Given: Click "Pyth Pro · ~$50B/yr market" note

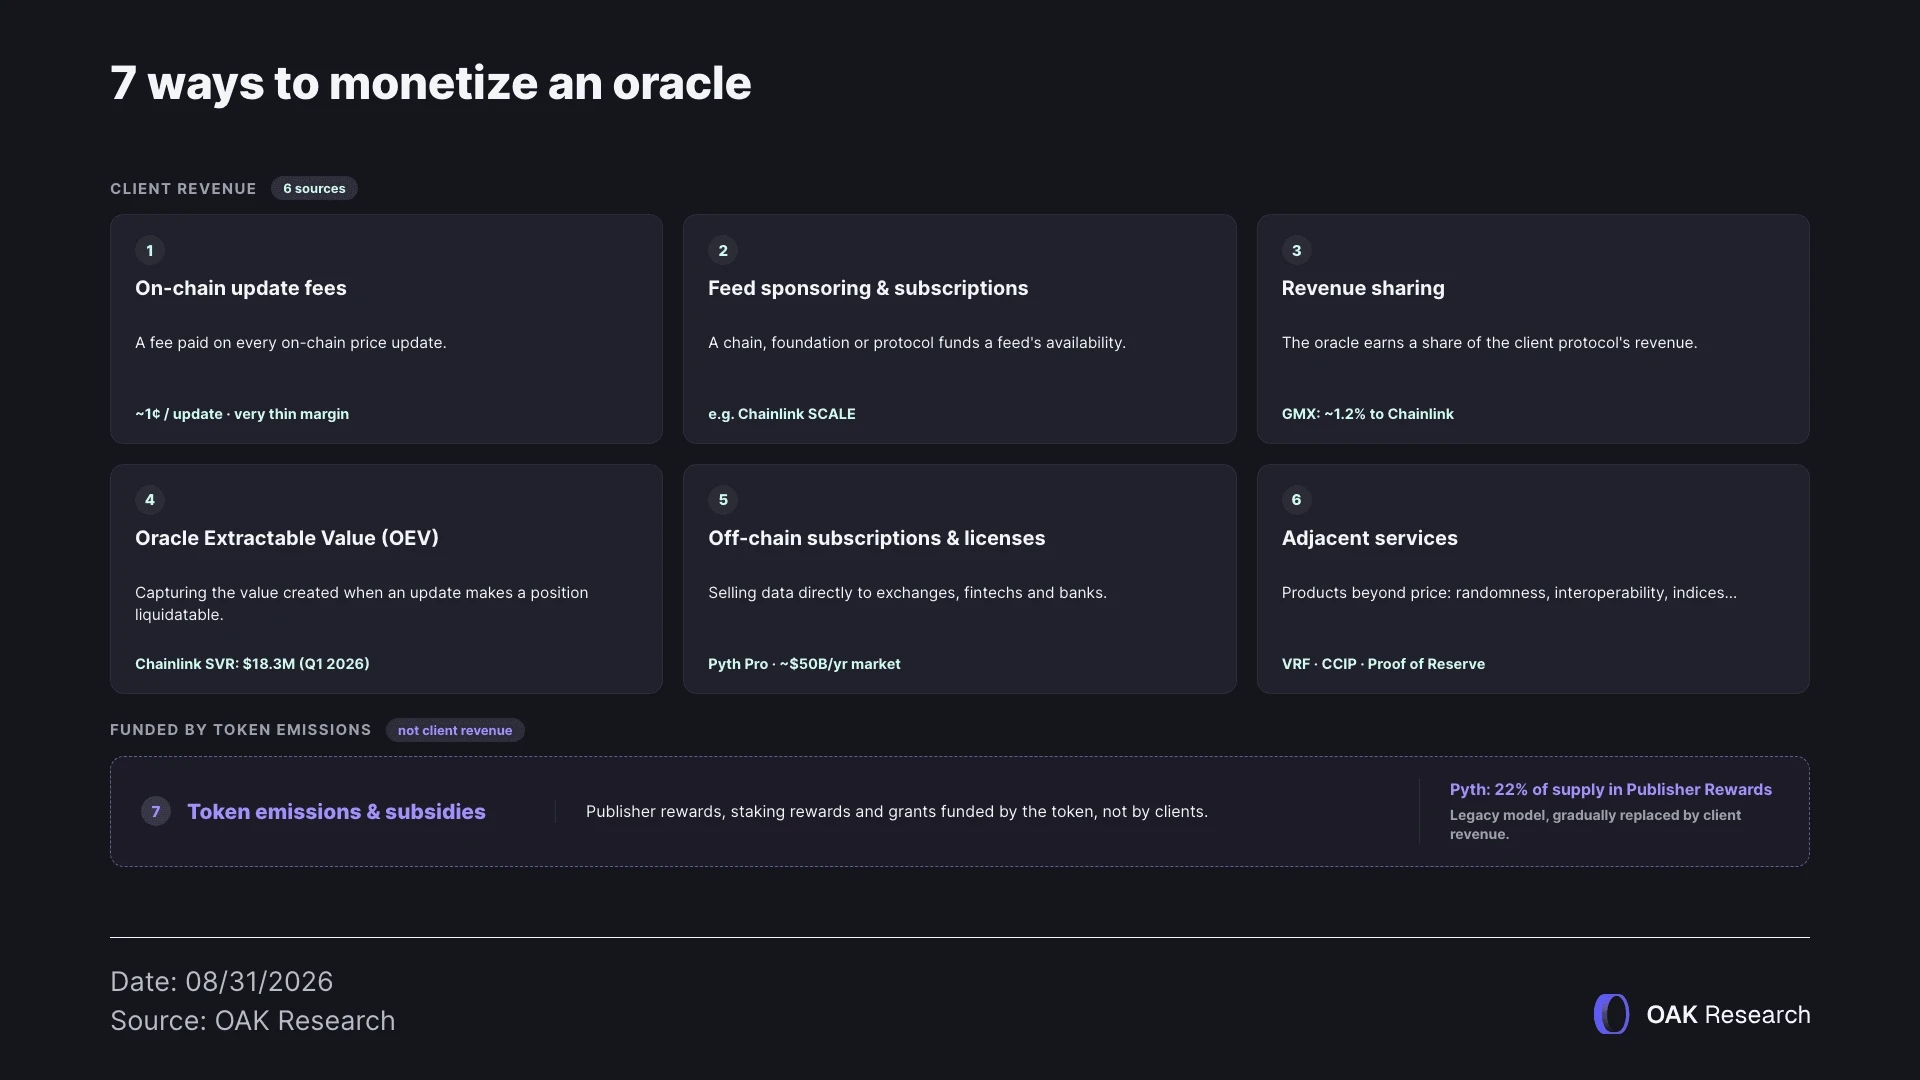Looking at the screenshot, I should coord(804,664).
